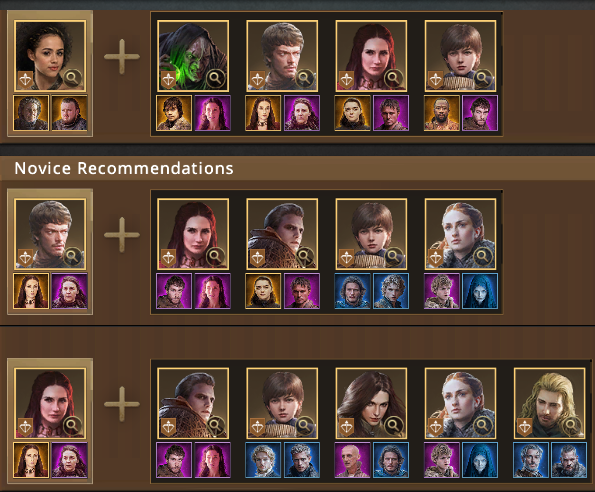
Task: Click crossbow badge on blonde long-haired man
Action: pos(526,427)
